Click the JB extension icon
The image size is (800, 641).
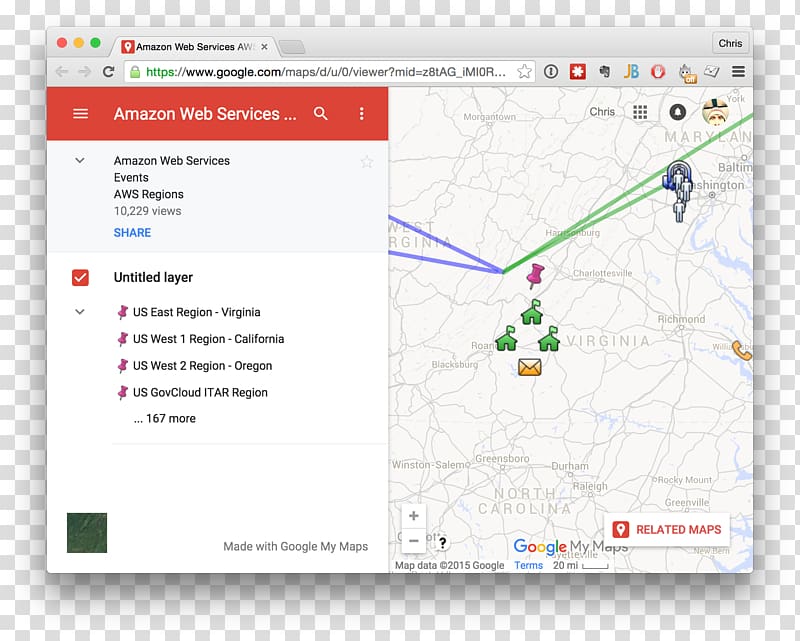[631, 71]
